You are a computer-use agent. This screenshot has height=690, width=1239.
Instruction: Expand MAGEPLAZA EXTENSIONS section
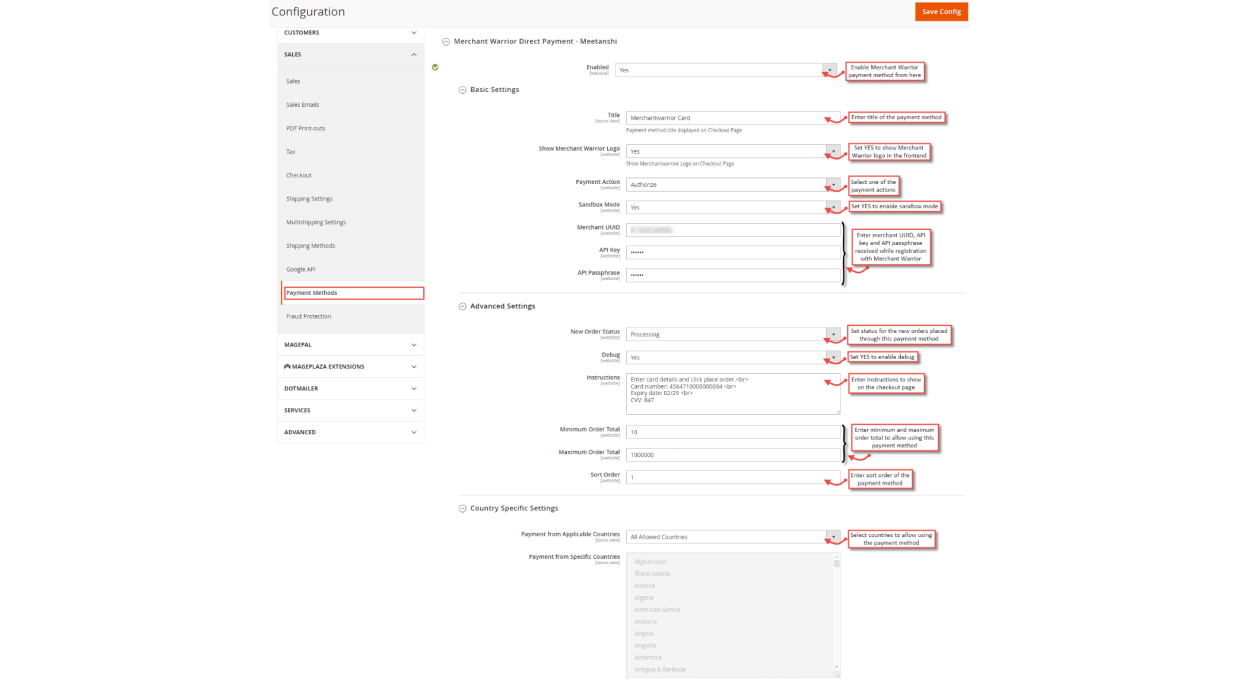point(350,367)
